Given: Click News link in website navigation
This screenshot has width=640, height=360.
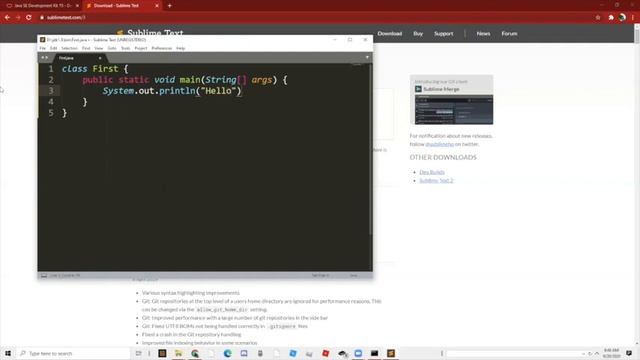Looking at the screenshot, I should pos(483,33).
